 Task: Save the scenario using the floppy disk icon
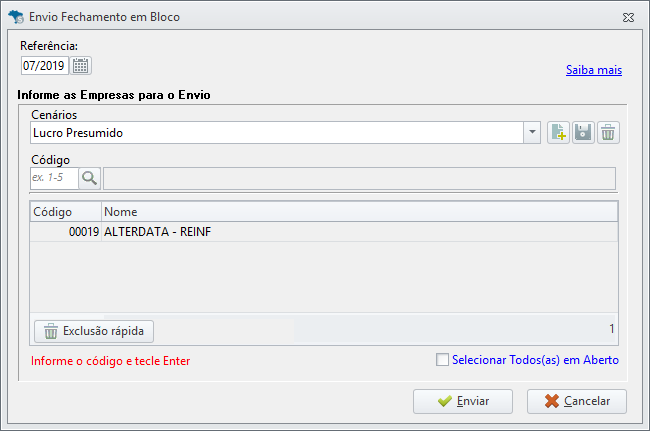[583, 133]
